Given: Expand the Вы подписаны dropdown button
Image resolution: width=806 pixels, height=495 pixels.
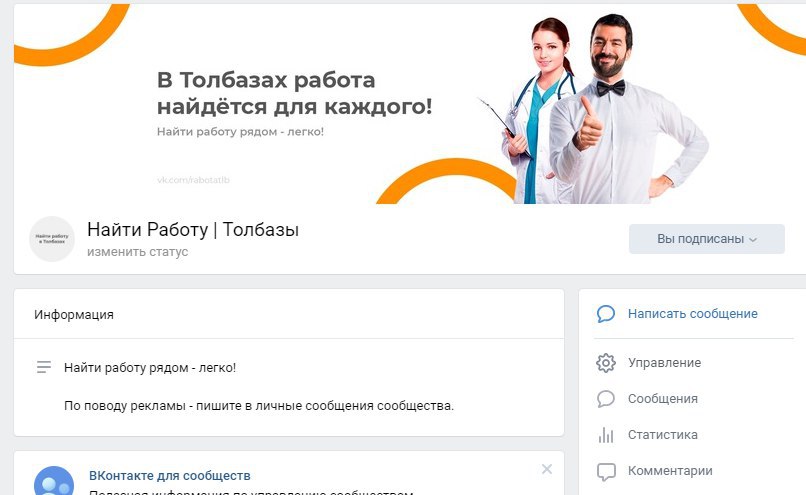Looking at the screenshot, I should tap(706, 239).
